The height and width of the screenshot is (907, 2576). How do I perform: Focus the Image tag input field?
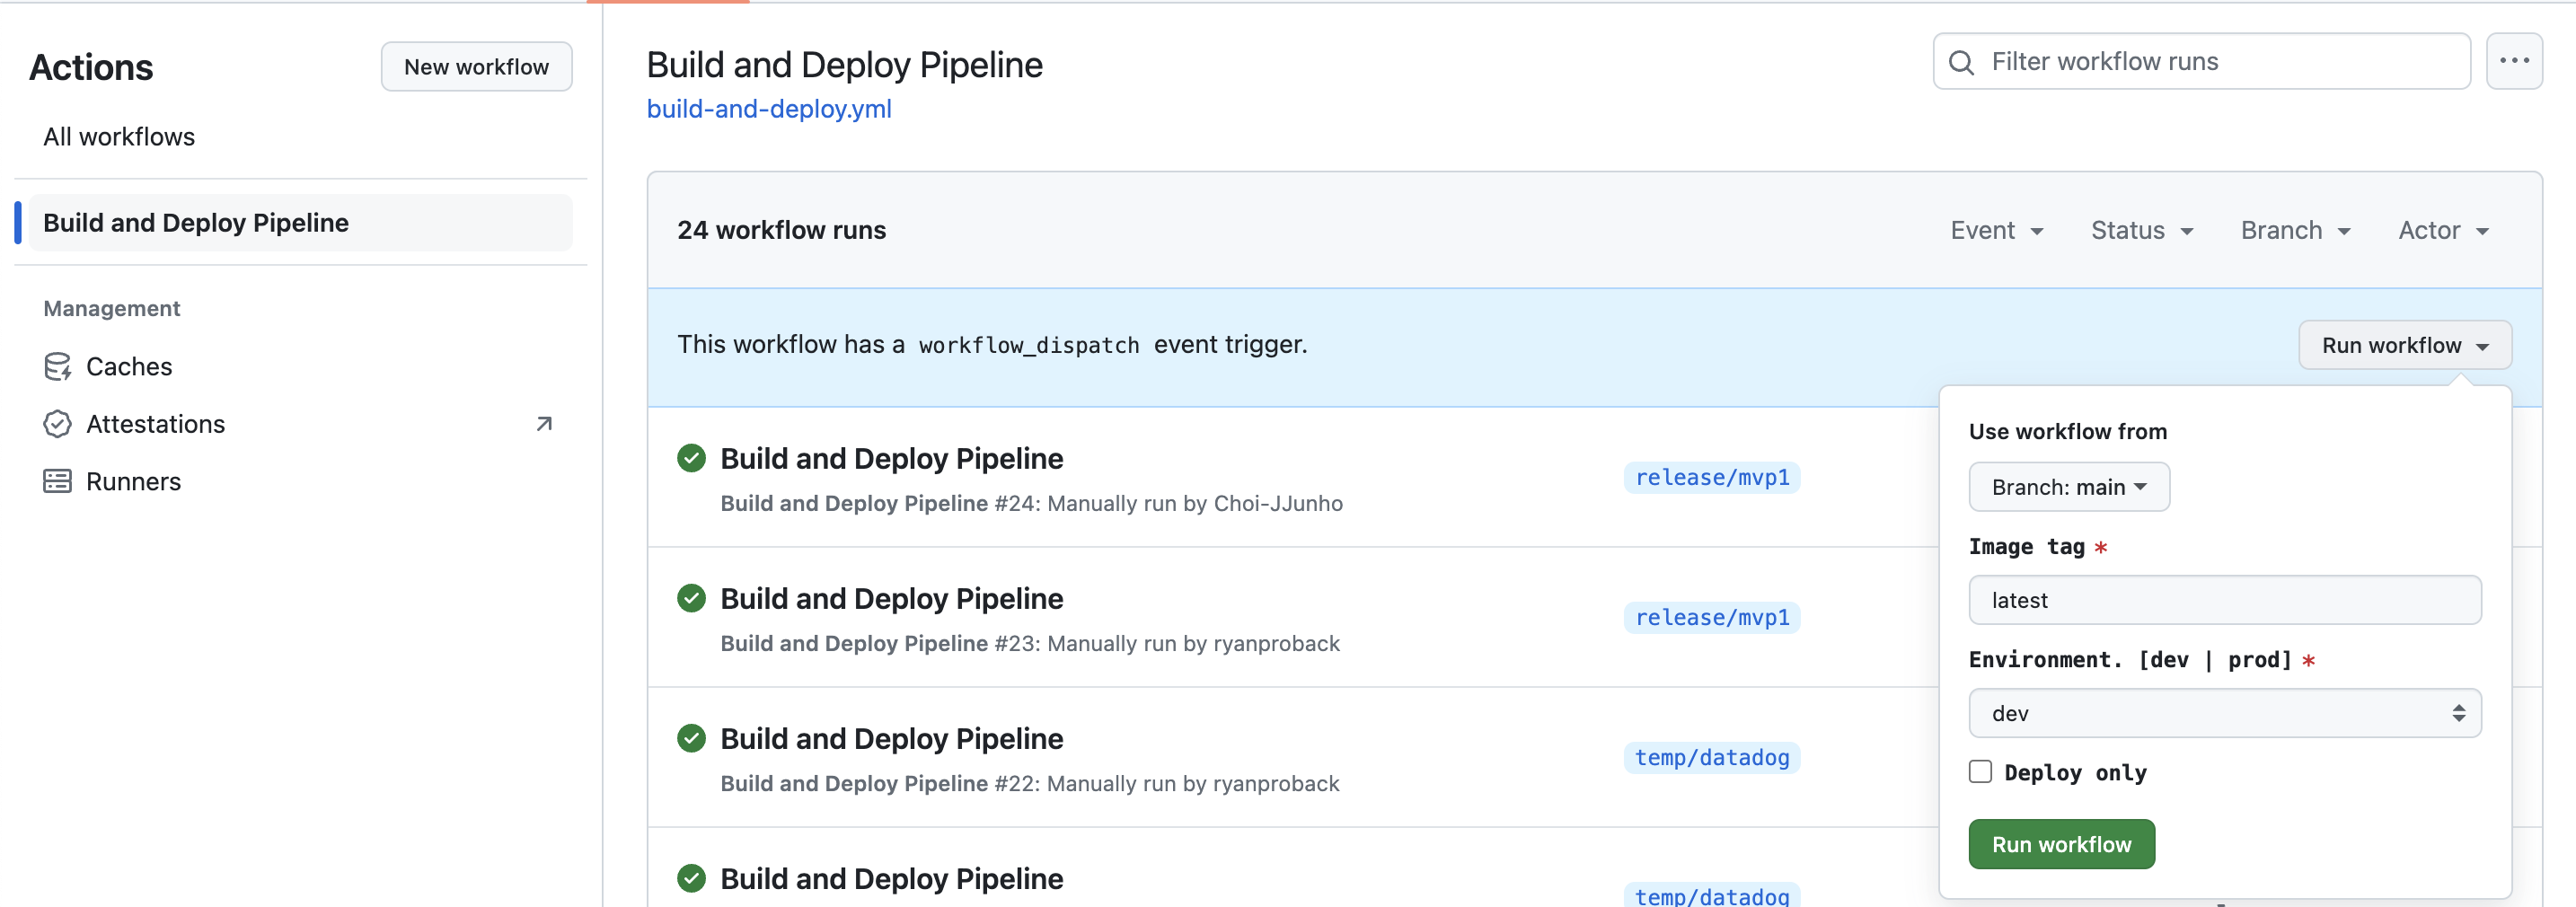2224,600
